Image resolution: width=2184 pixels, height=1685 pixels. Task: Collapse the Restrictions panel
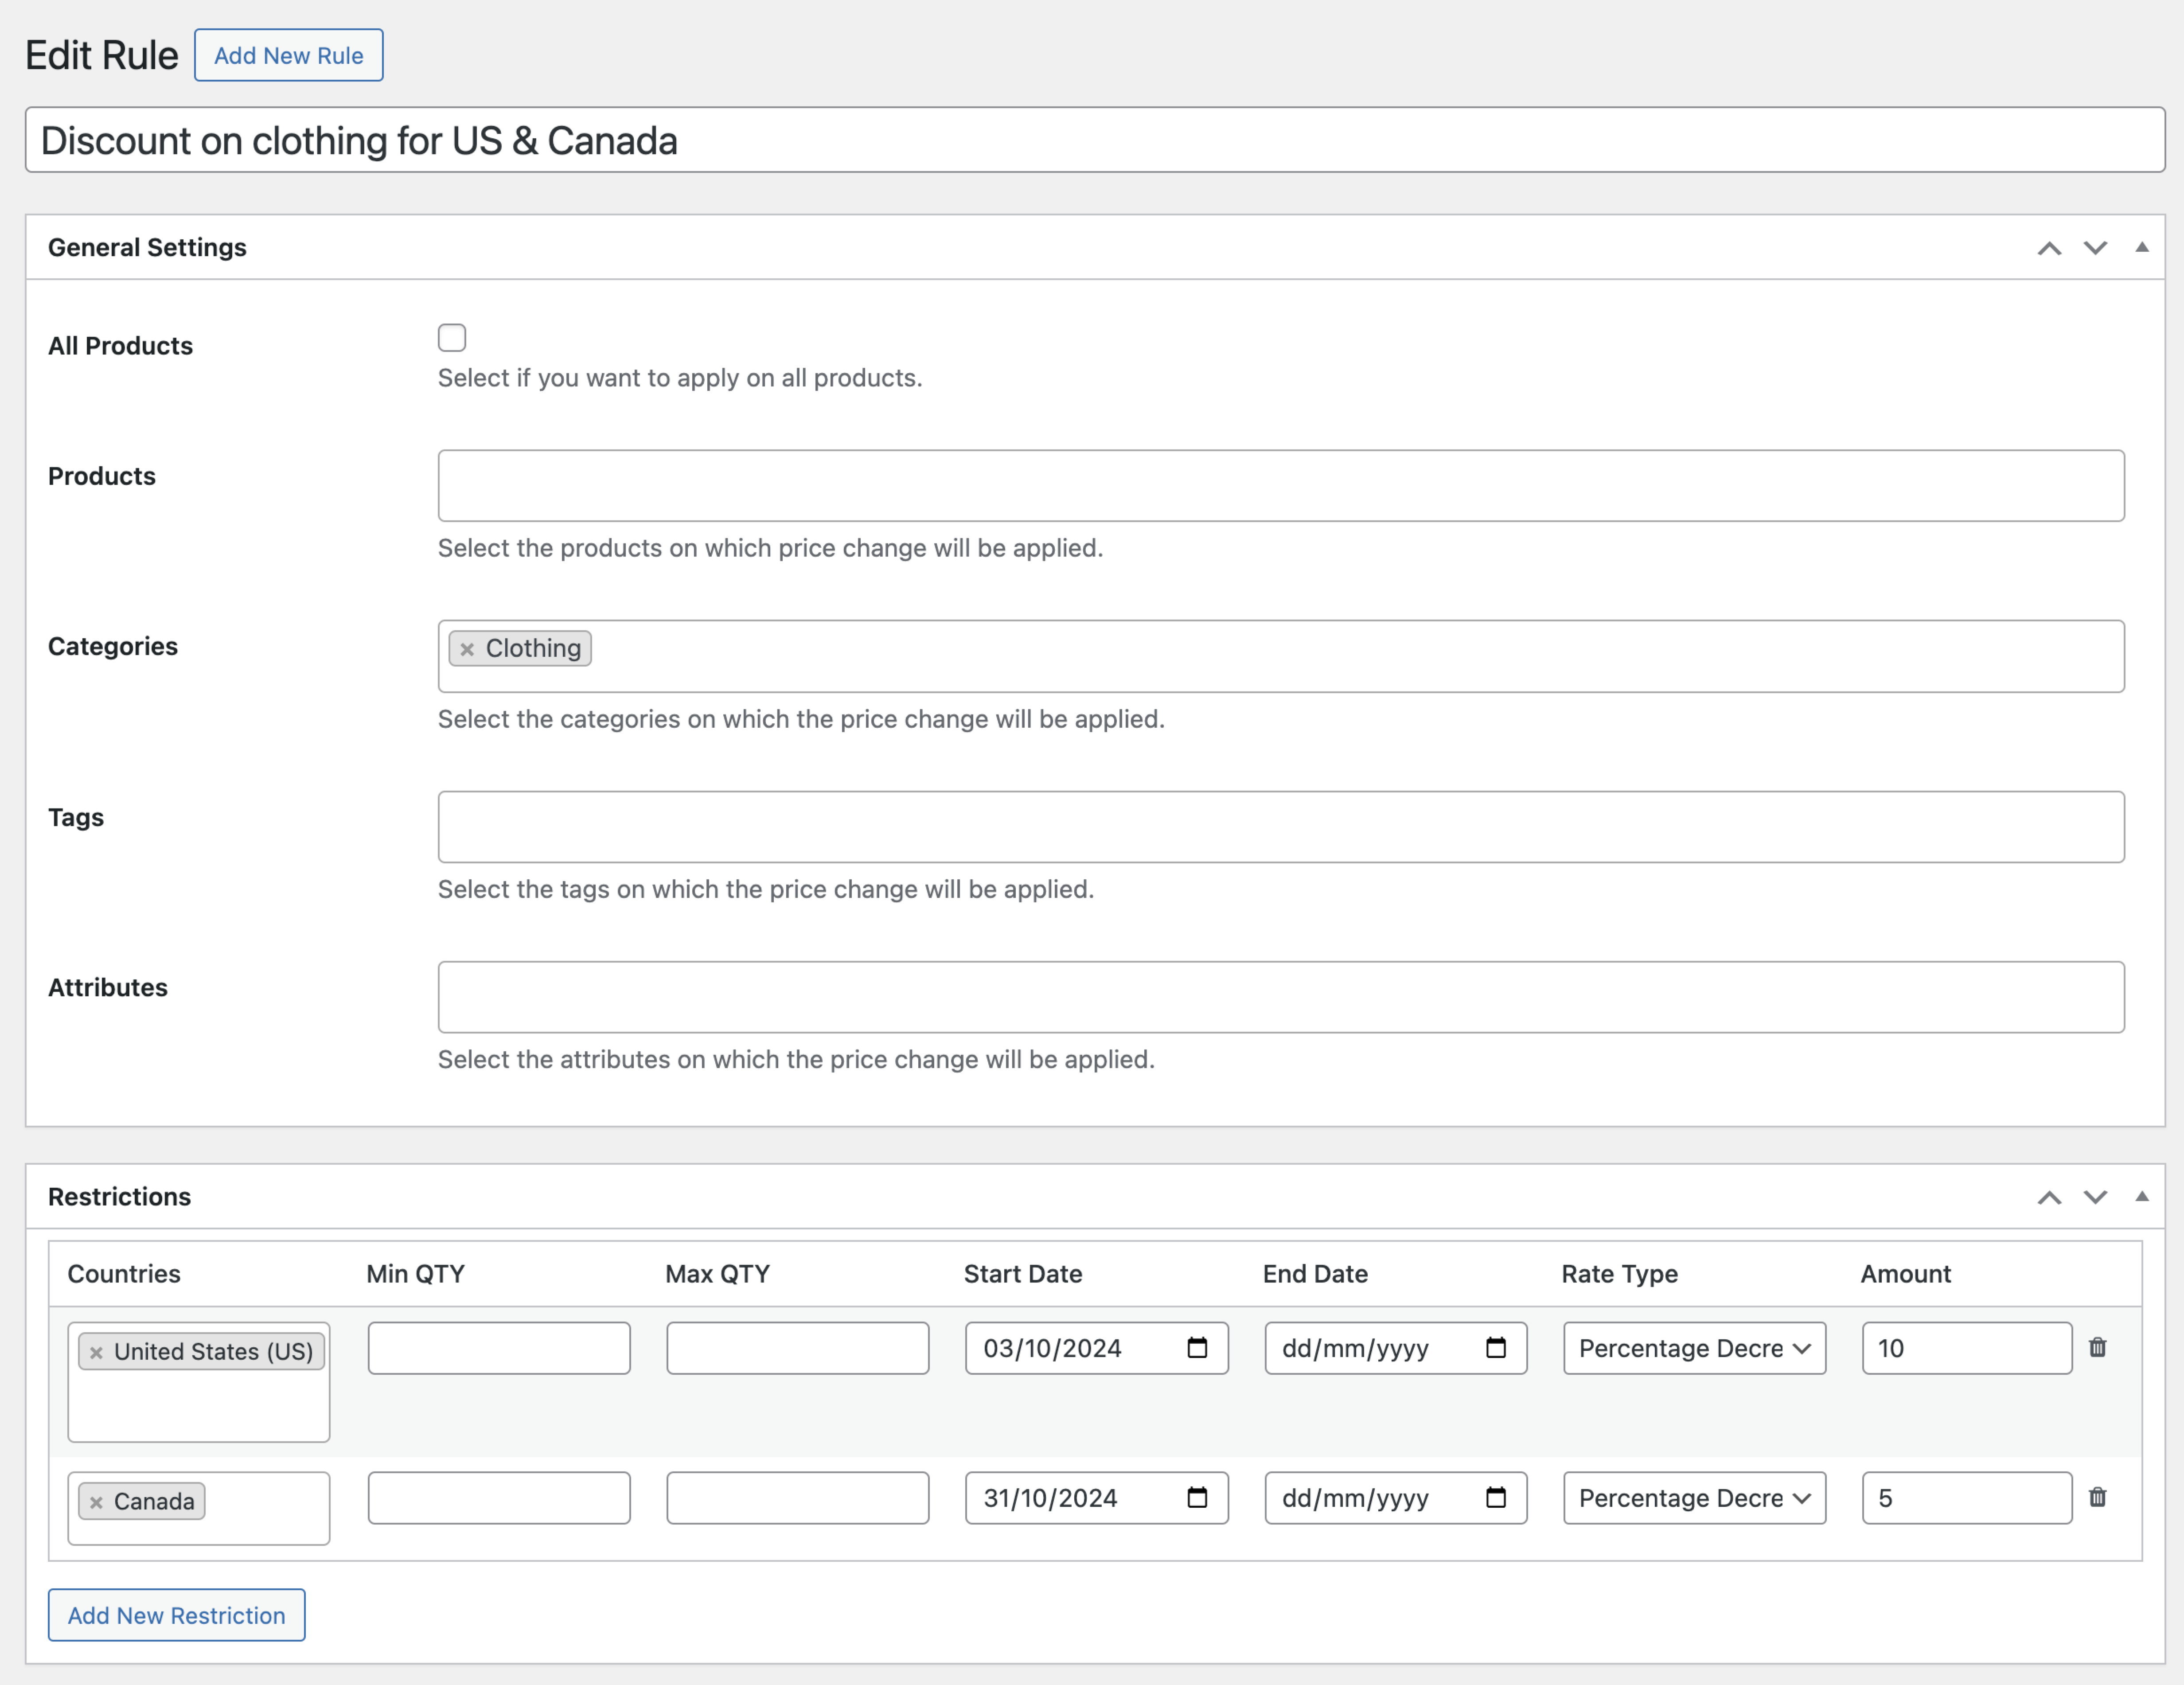pos(2141,1196)
